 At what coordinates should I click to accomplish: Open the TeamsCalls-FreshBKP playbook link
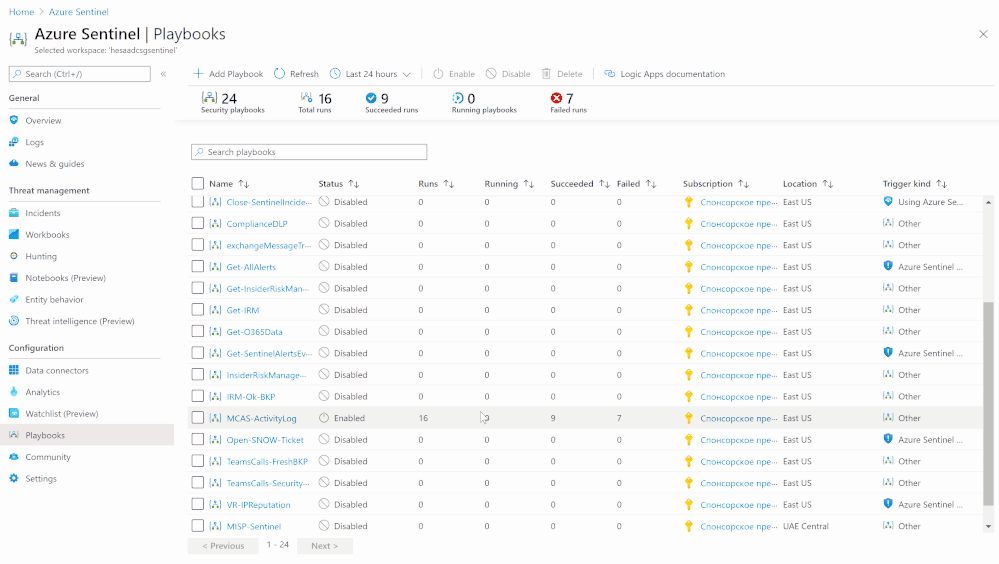tap(267, 461)
